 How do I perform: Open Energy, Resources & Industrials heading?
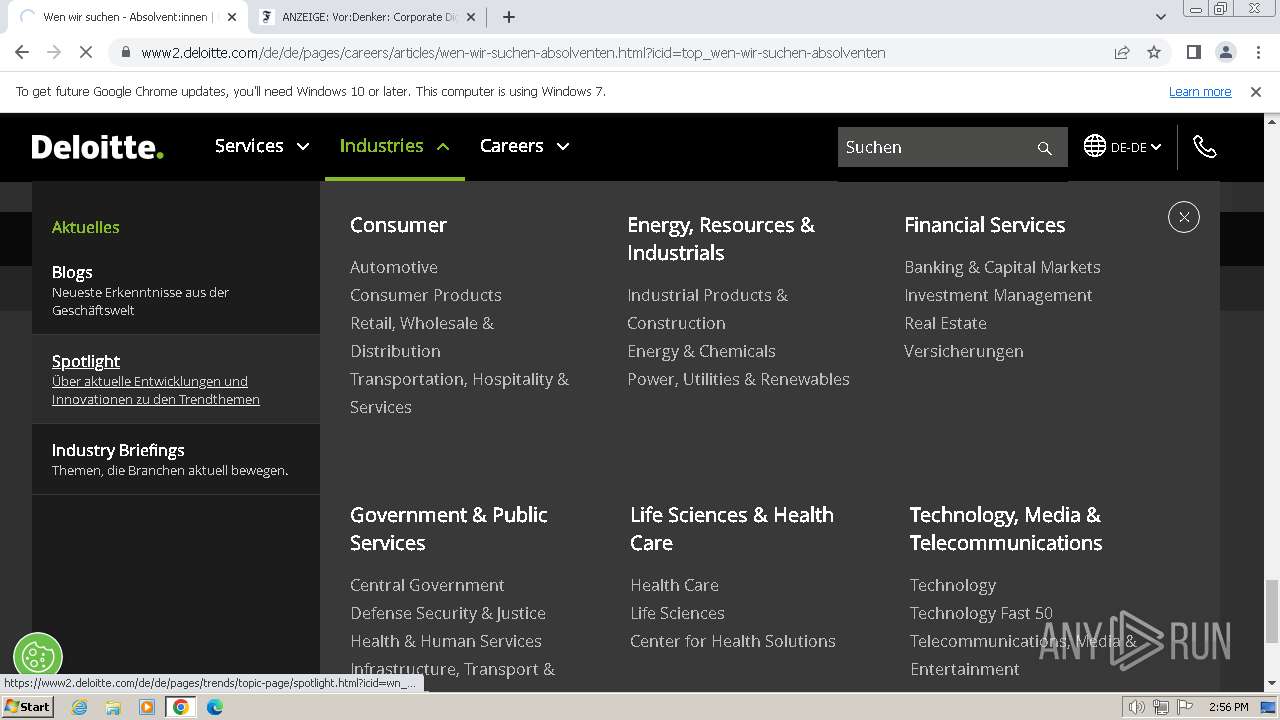pos(721,239)
